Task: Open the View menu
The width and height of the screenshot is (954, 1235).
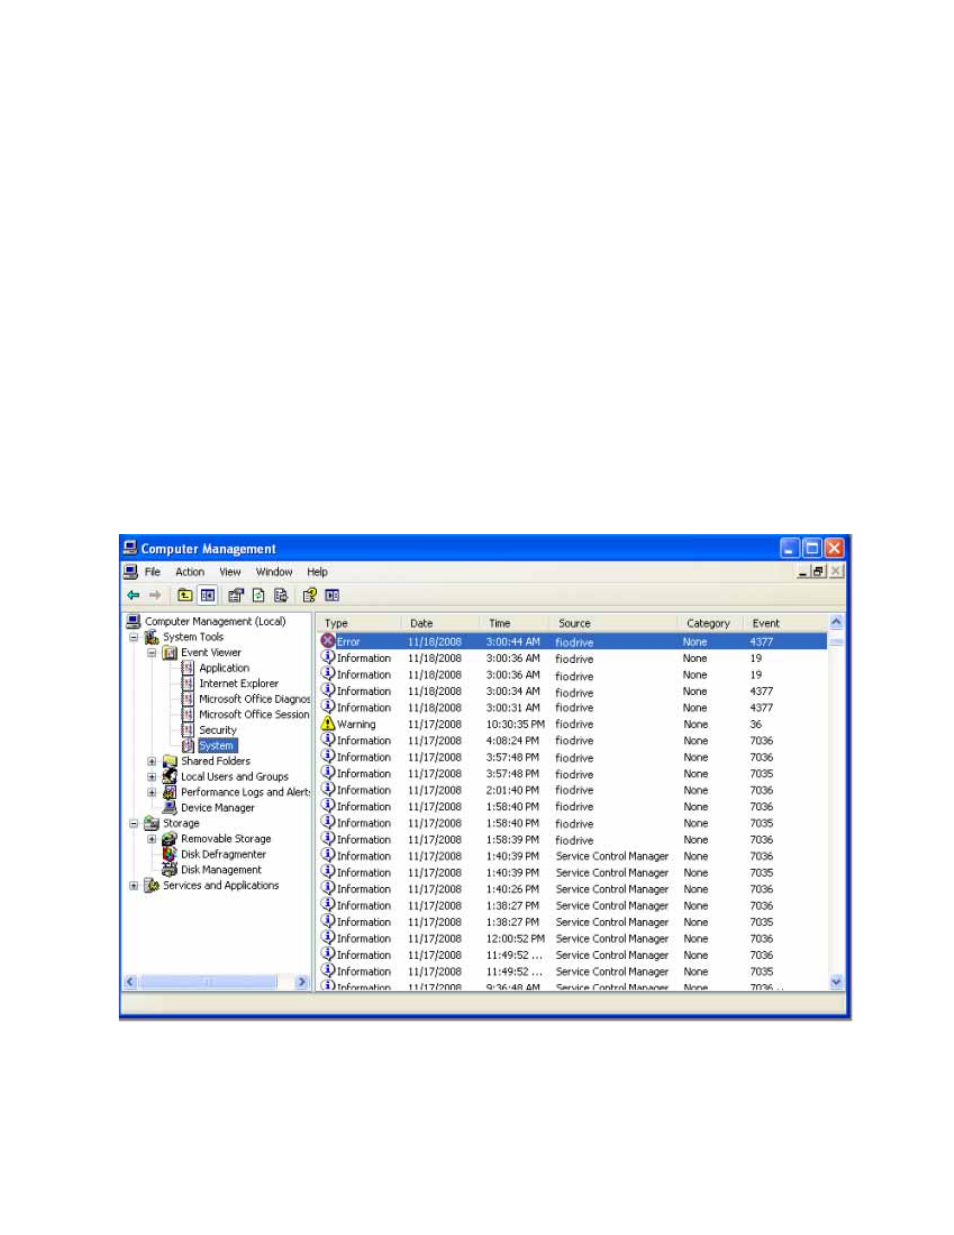Action: (x=230, y=572)
